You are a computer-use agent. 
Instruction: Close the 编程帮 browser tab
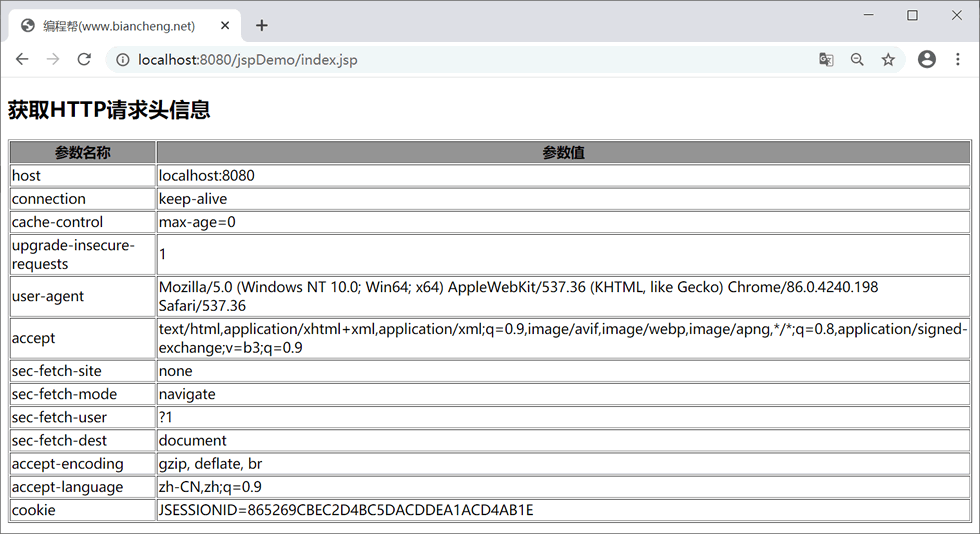click(x=225, y=26)
